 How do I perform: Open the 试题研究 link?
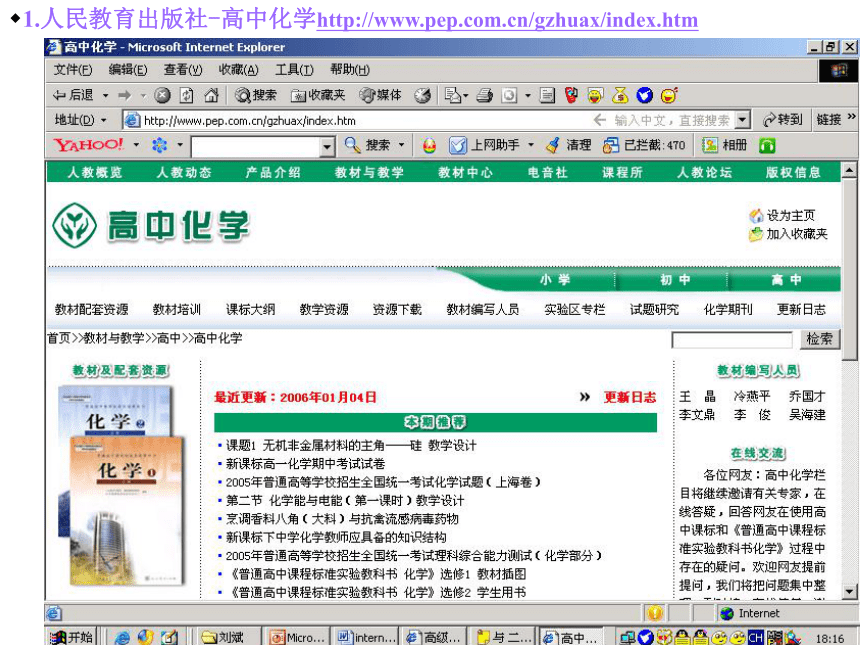click(654, 309)
